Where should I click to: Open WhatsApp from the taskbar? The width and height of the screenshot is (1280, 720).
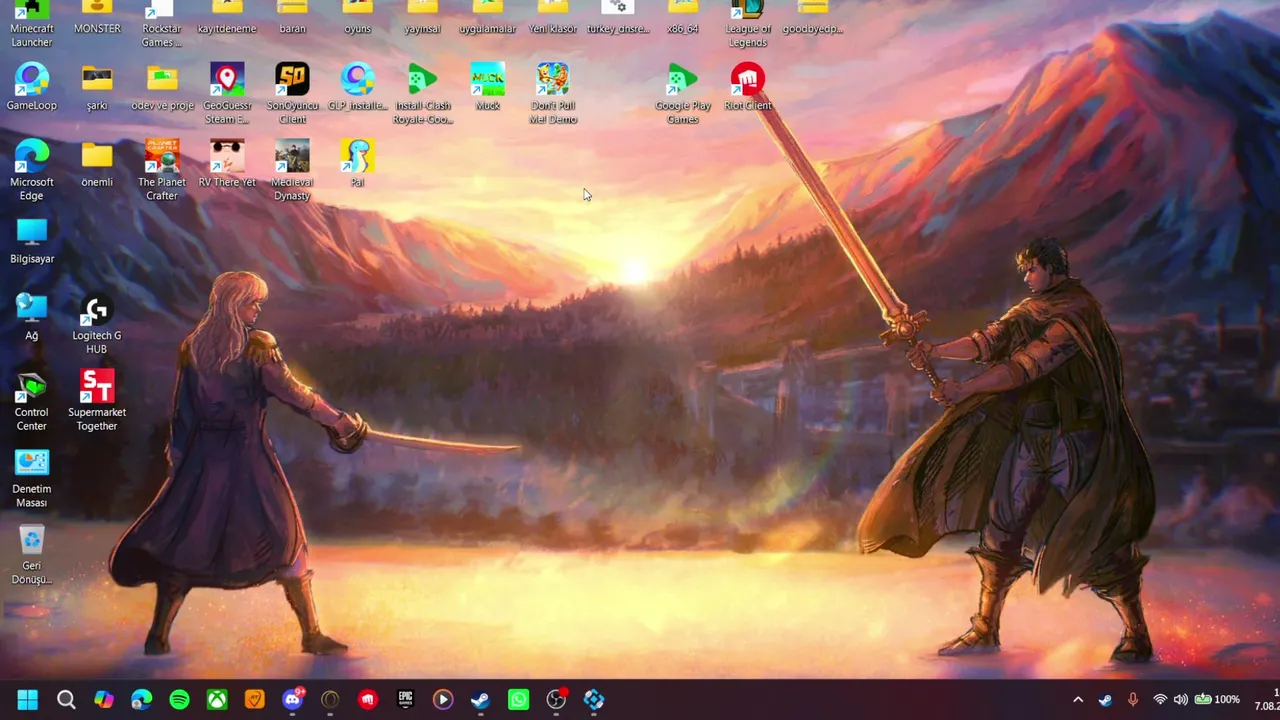518,700
